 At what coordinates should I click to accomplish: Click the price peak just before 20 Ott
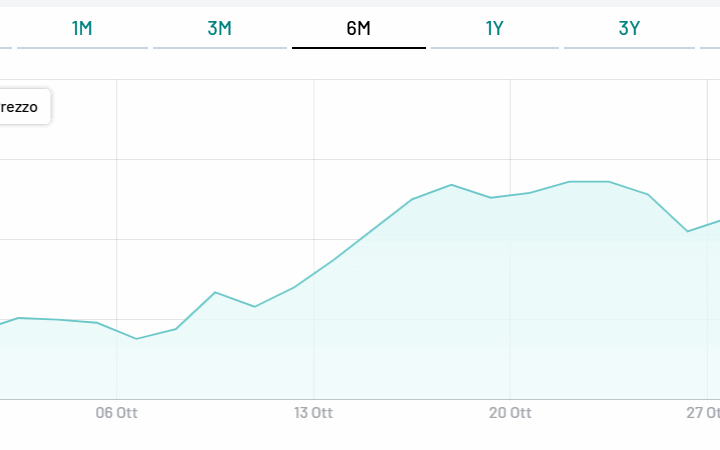point(452,185)
